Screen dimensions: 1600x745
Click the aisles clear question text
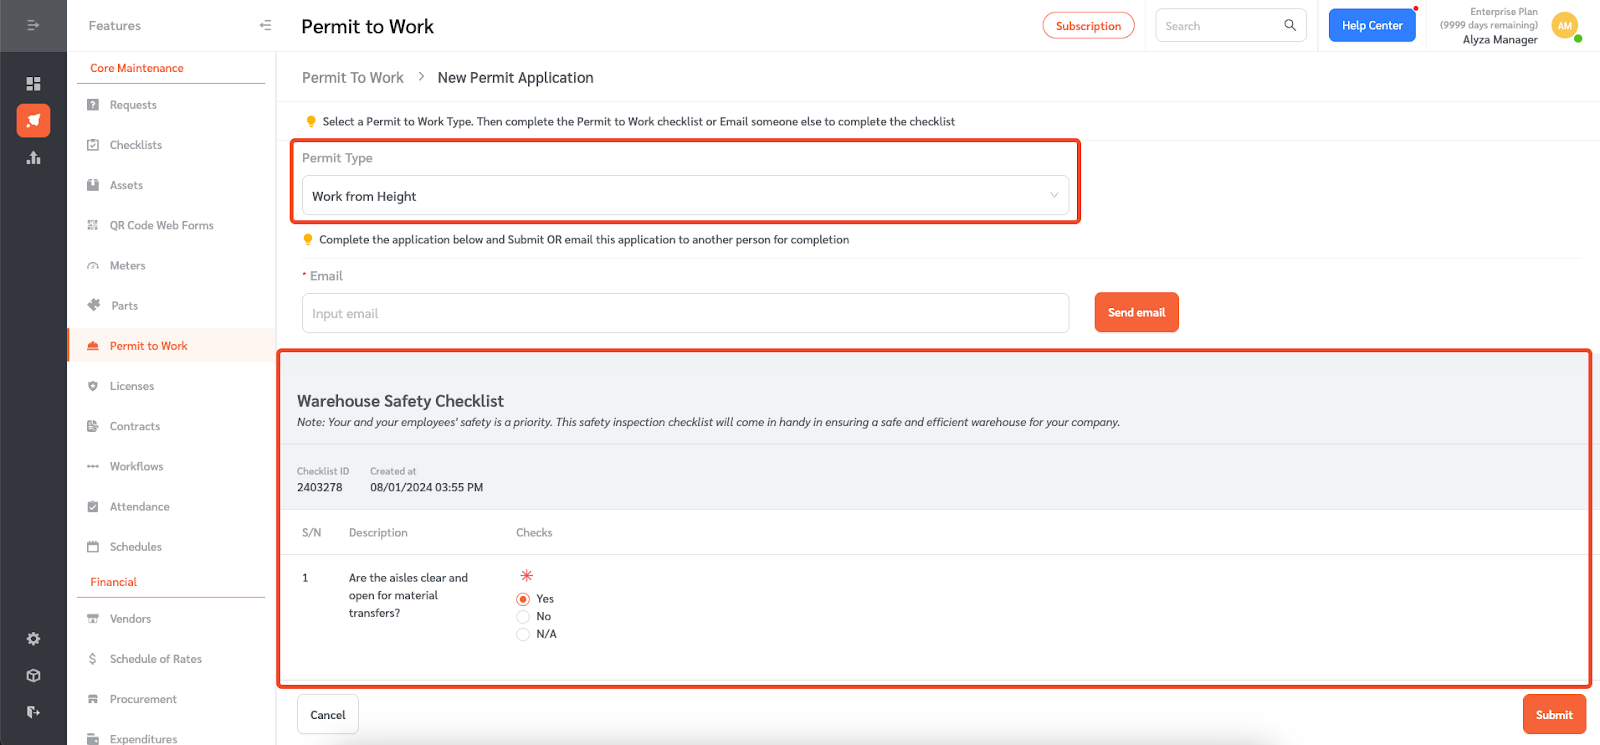pyautogui.click(x=408, y=595)
